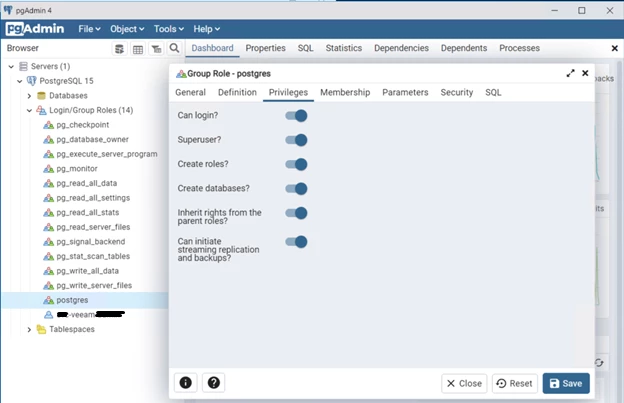Open the Help menu
The image size is (624, 403).
pyautogui.click(x=207, y=29)
